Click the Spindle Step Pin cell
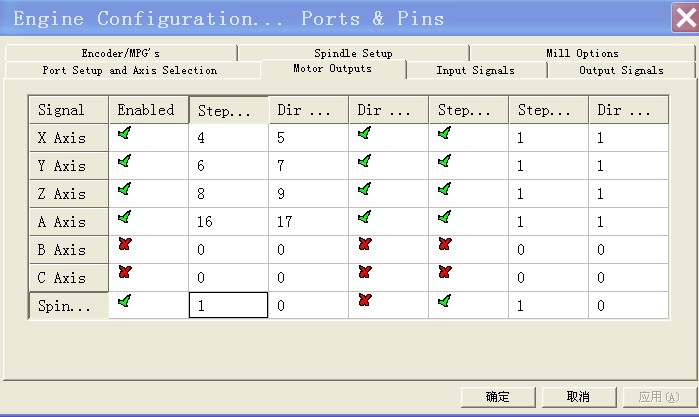The height and width of the screenshot is (417, 699). click(x=228, y=306)
